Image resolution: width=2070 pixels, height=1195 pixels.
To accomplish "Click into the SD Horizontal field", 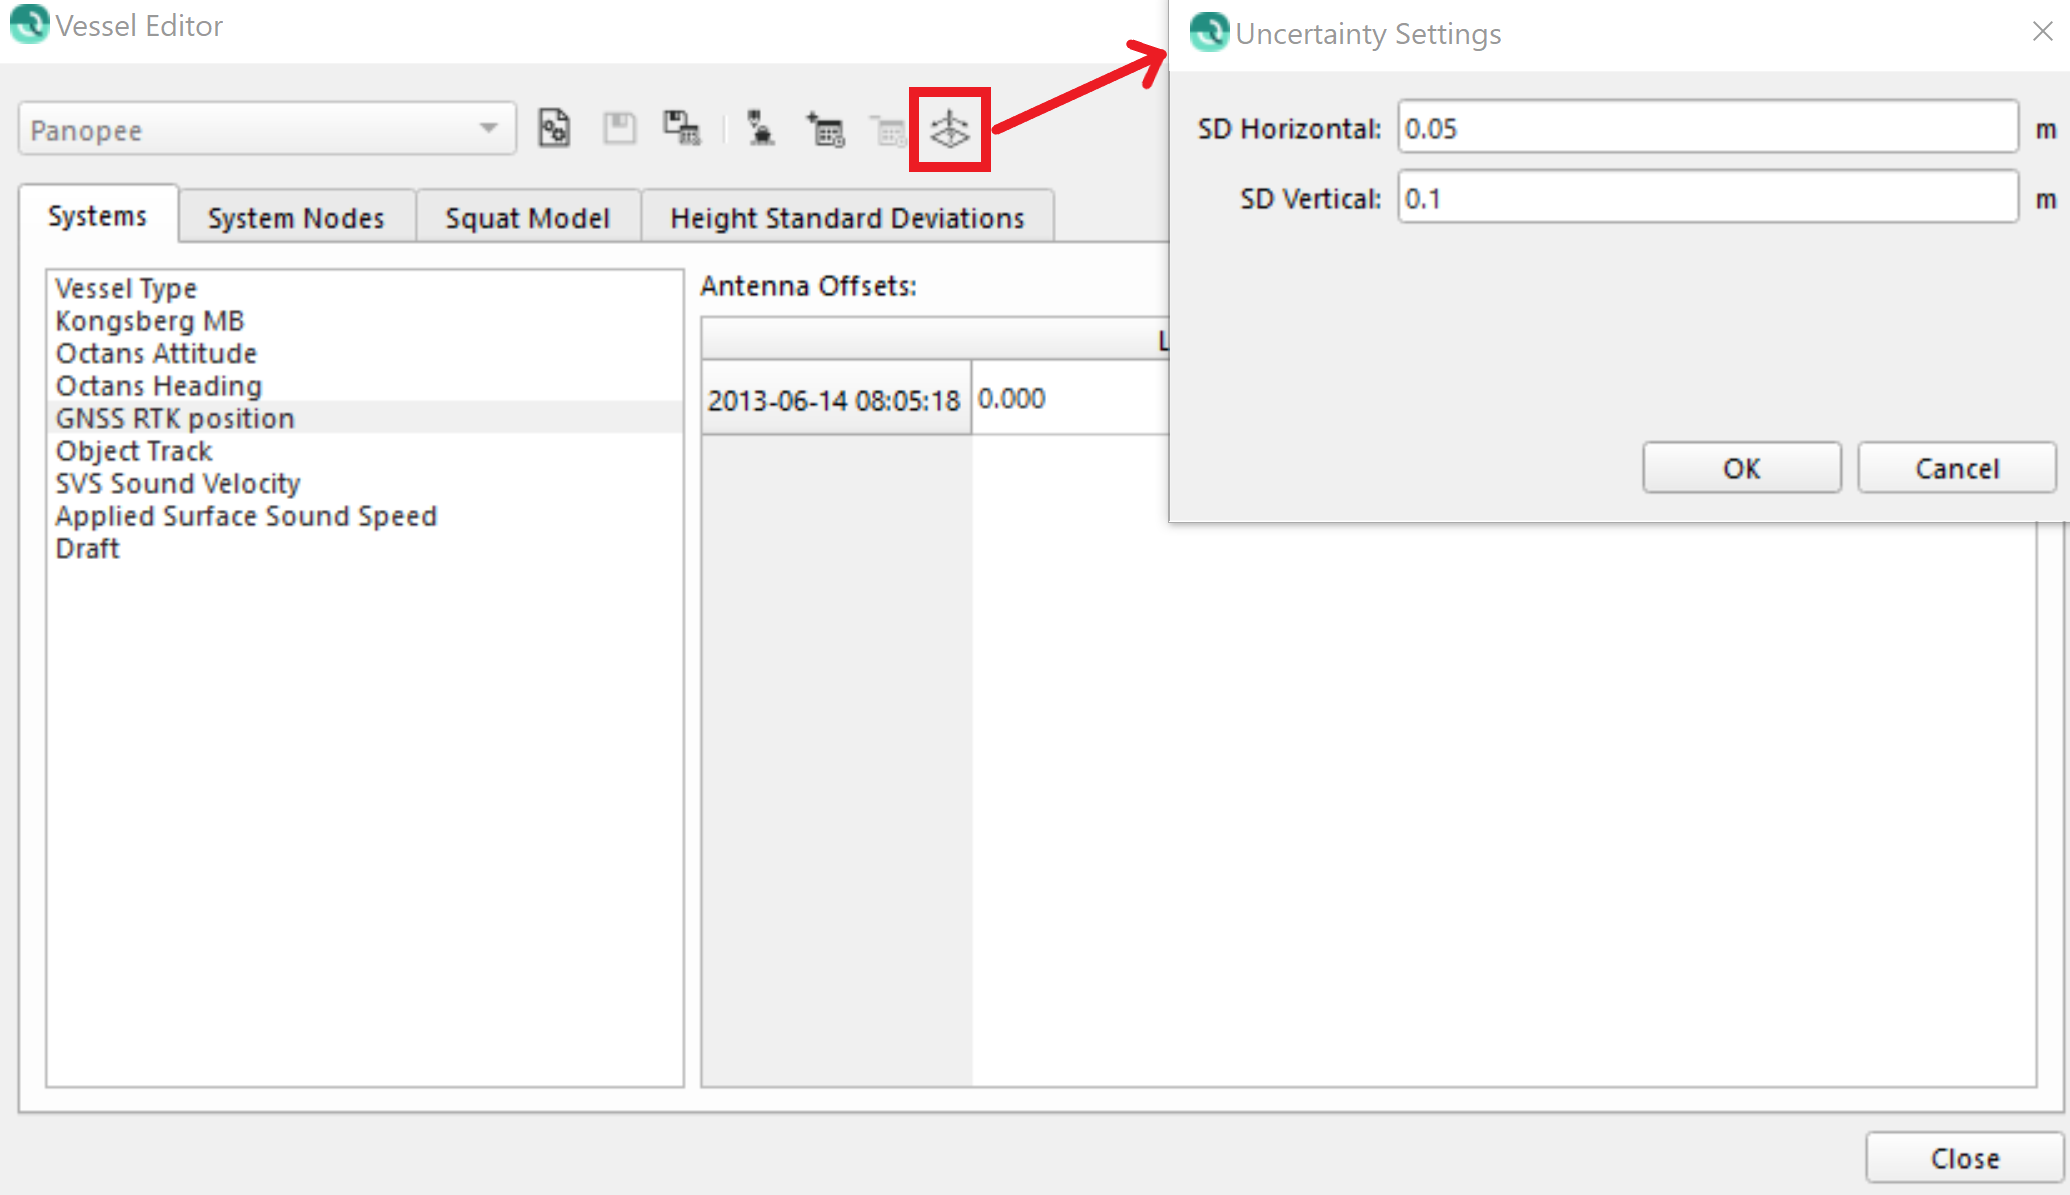I will tap(1706, 128).
